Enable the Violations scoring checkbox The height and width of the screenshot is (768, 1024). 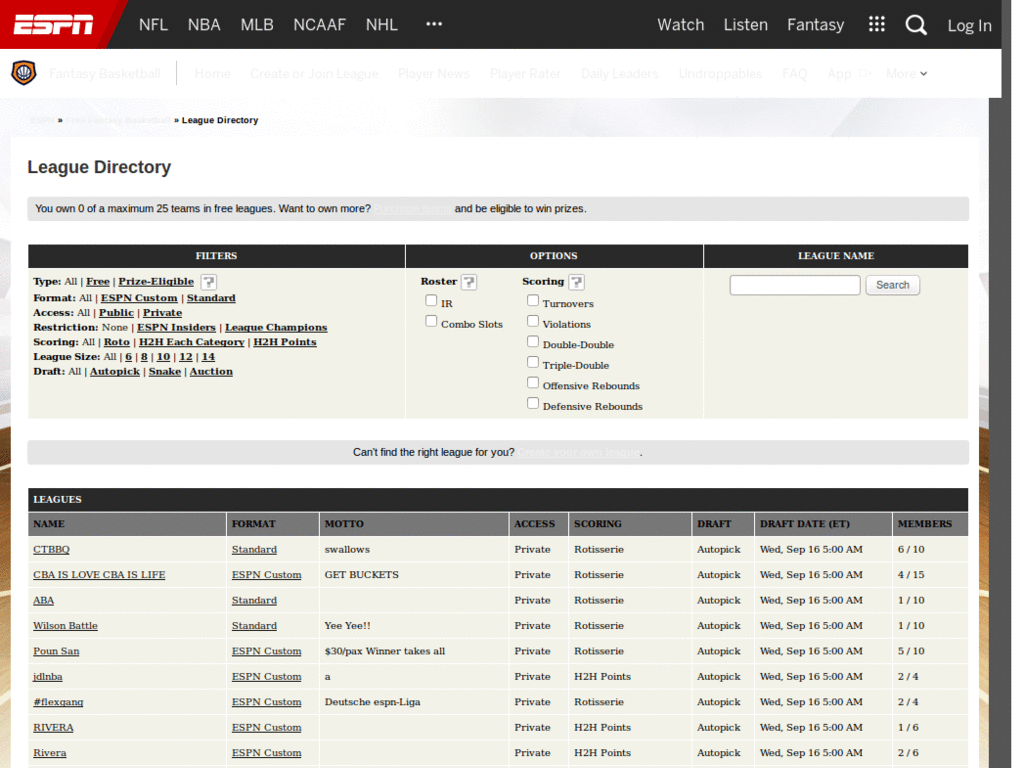click(x=533, y=321)
